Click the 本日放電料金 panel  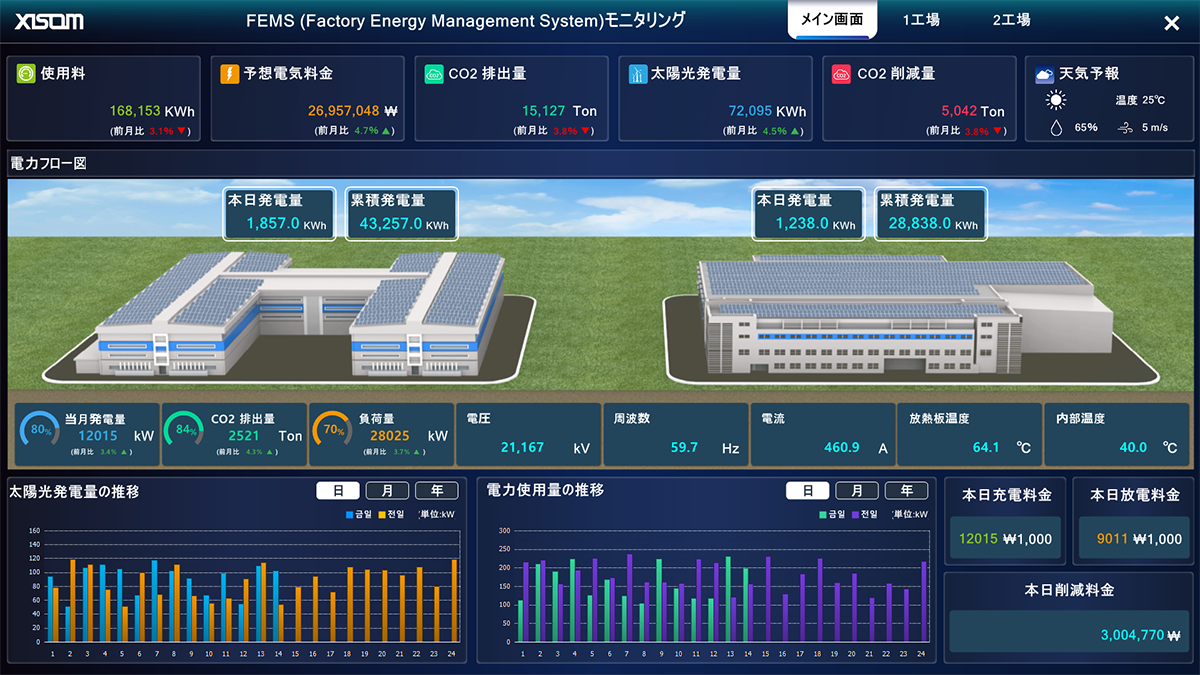pyautogui.click(x=1135, y=521)
